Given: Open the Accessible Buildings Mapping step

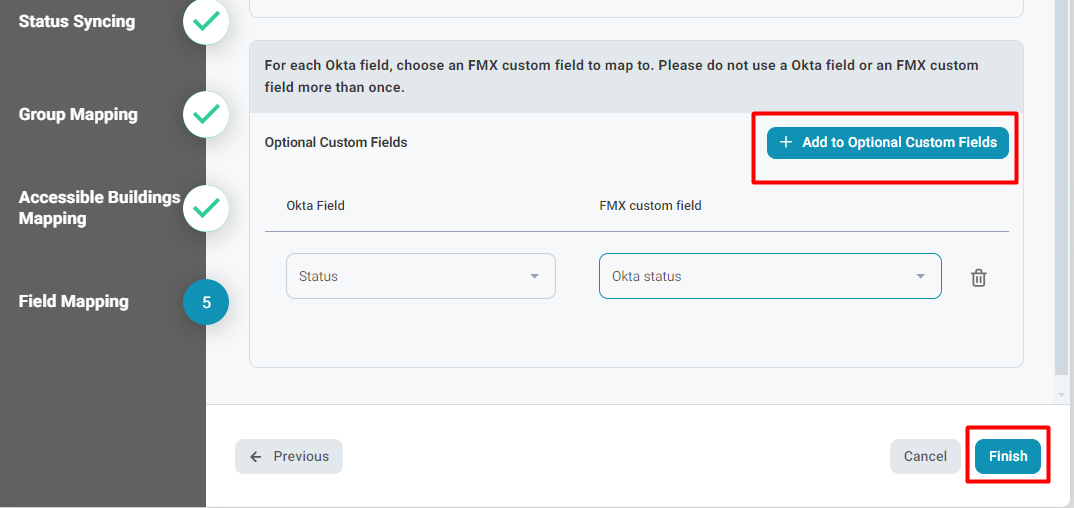Looking at the screenshot, I should click(99, 208).
